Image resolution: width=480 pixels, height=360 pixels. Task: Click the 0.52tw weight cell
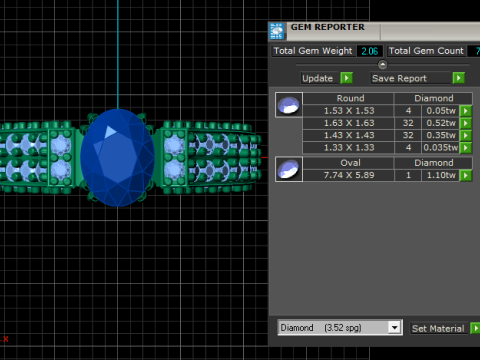pyautogui.click(x=440, y=123)
